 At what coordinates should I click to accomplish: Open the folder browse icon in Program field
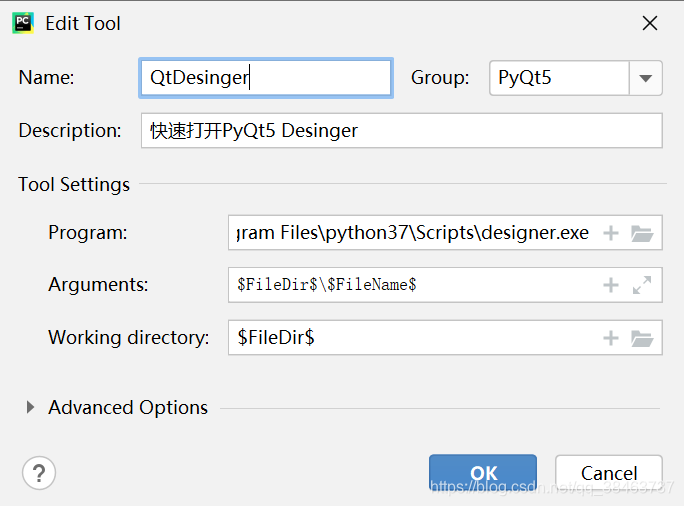tap(642, 233)
